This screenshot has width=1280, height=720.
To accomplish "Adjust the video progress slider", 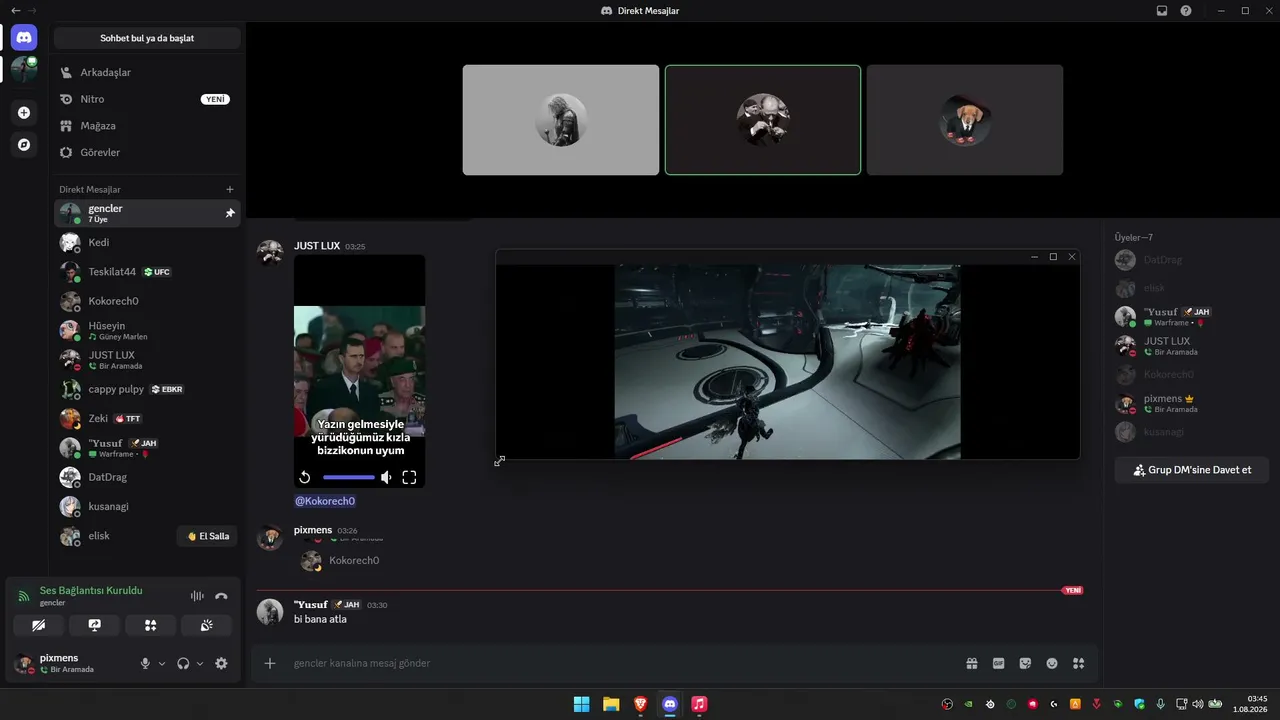I will [x=348, y=478].
